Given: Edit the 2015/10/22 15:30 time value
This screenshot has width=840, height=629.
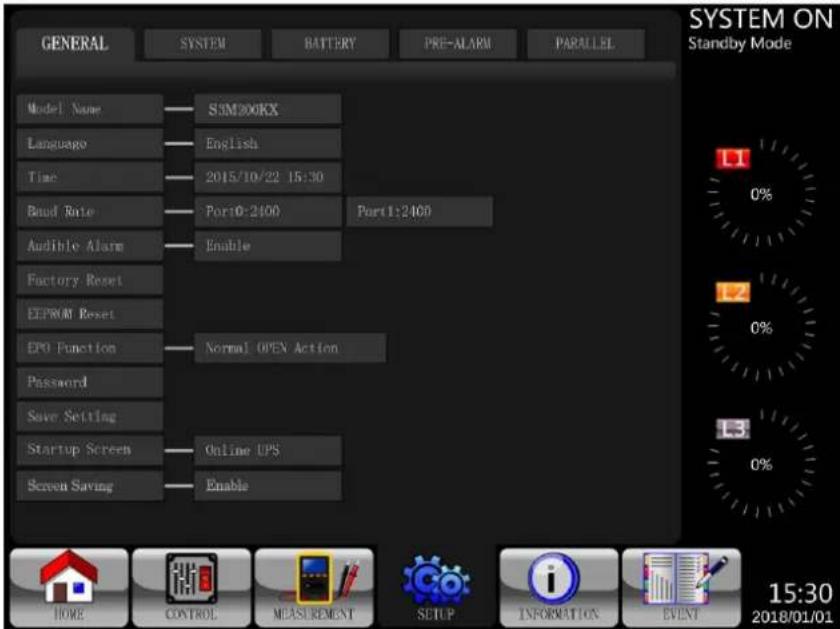Looking at the screenshot, I should (x=268, y=177).
